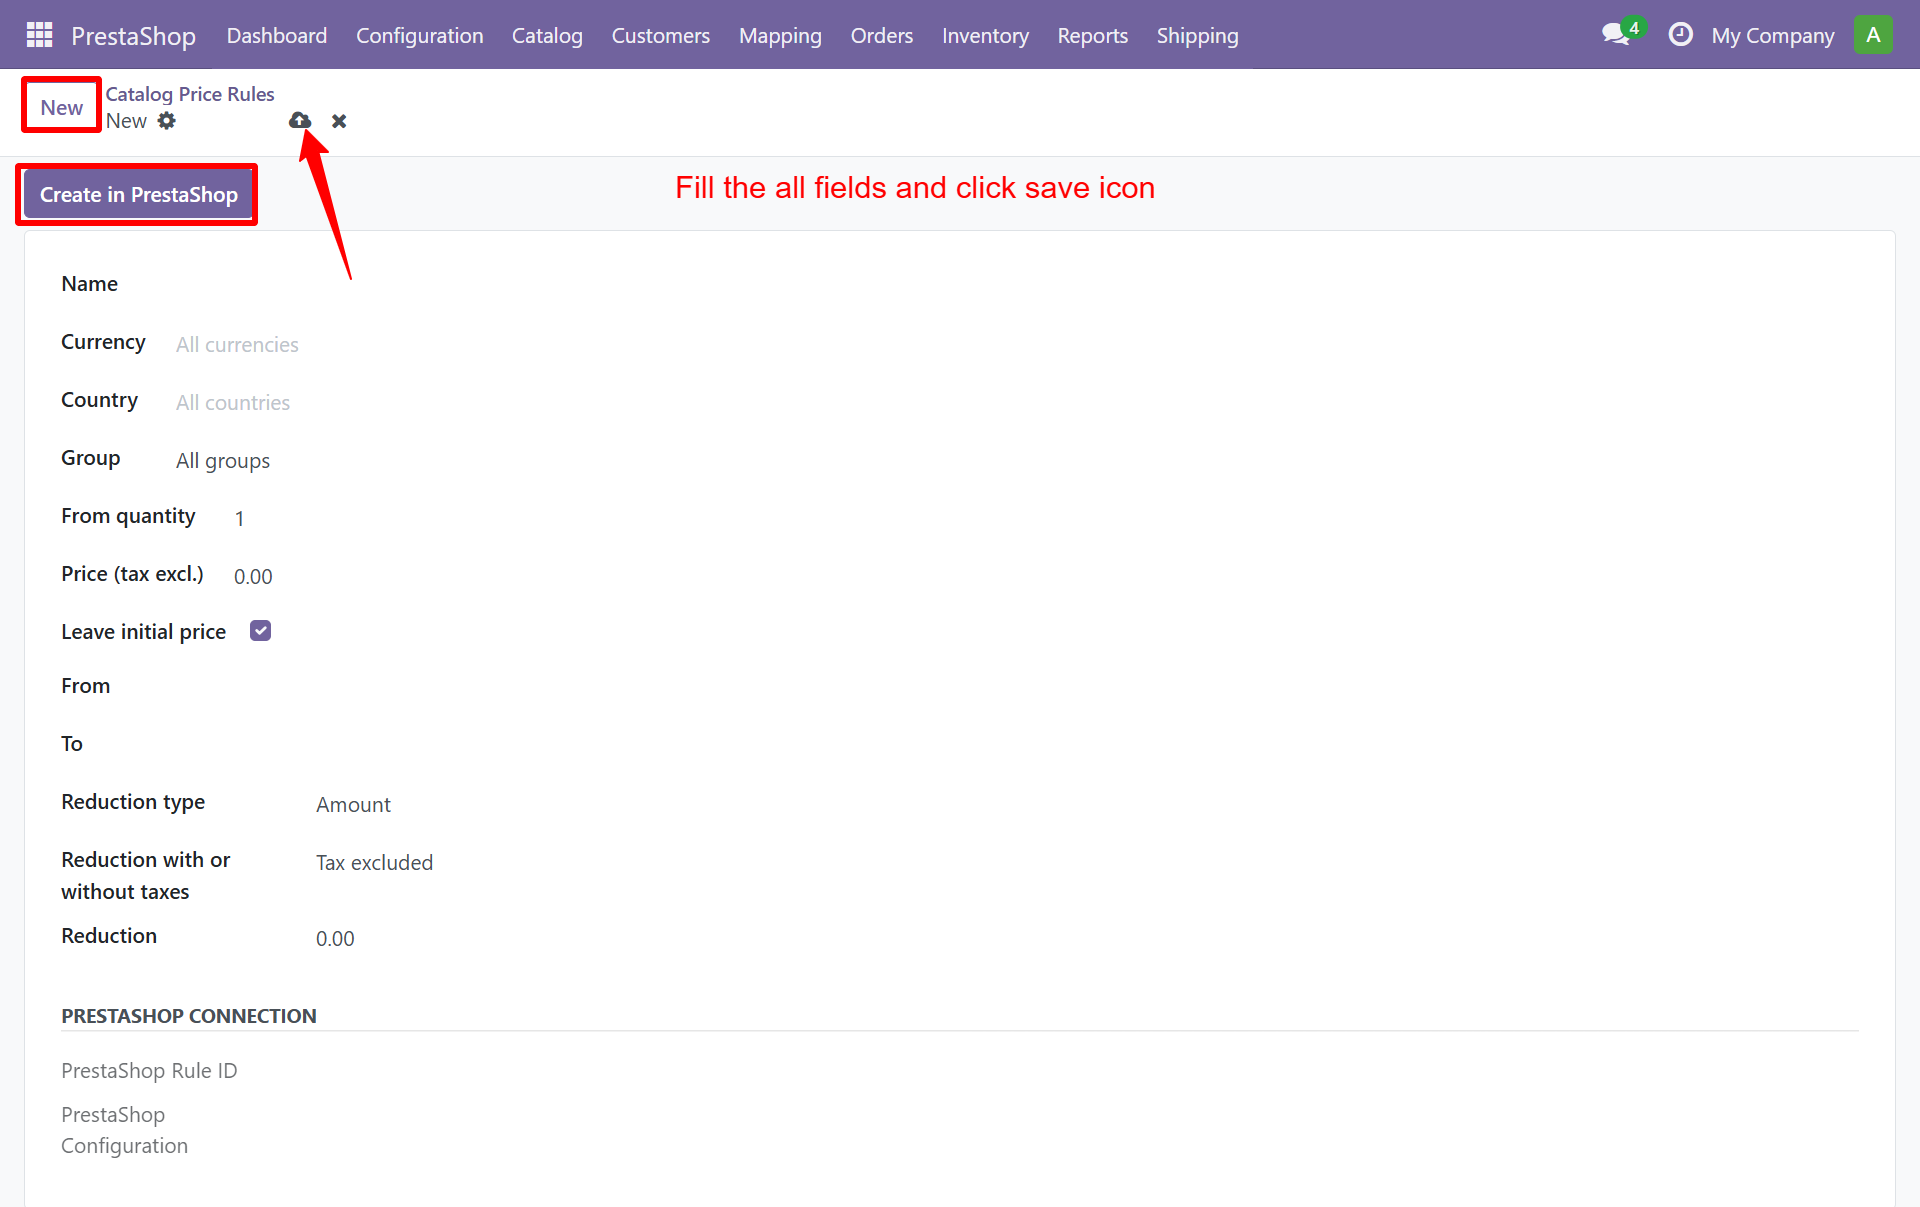Viewport: 1920px width, 1207px height.
Task: Click the green user avatar labeled A
Action: coord(1874,34)
